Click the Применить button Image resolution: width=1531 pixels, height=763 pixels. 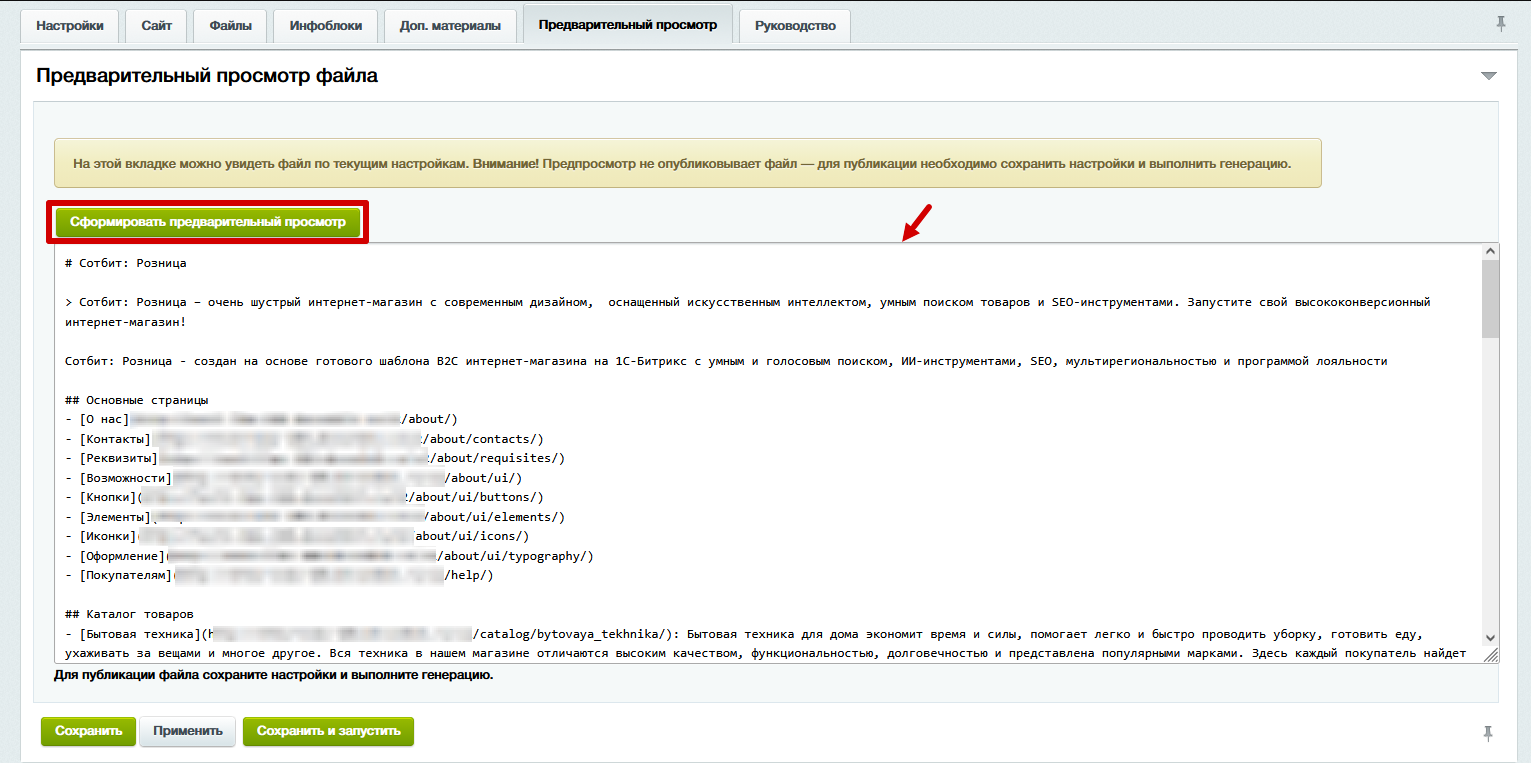(188, 731)
